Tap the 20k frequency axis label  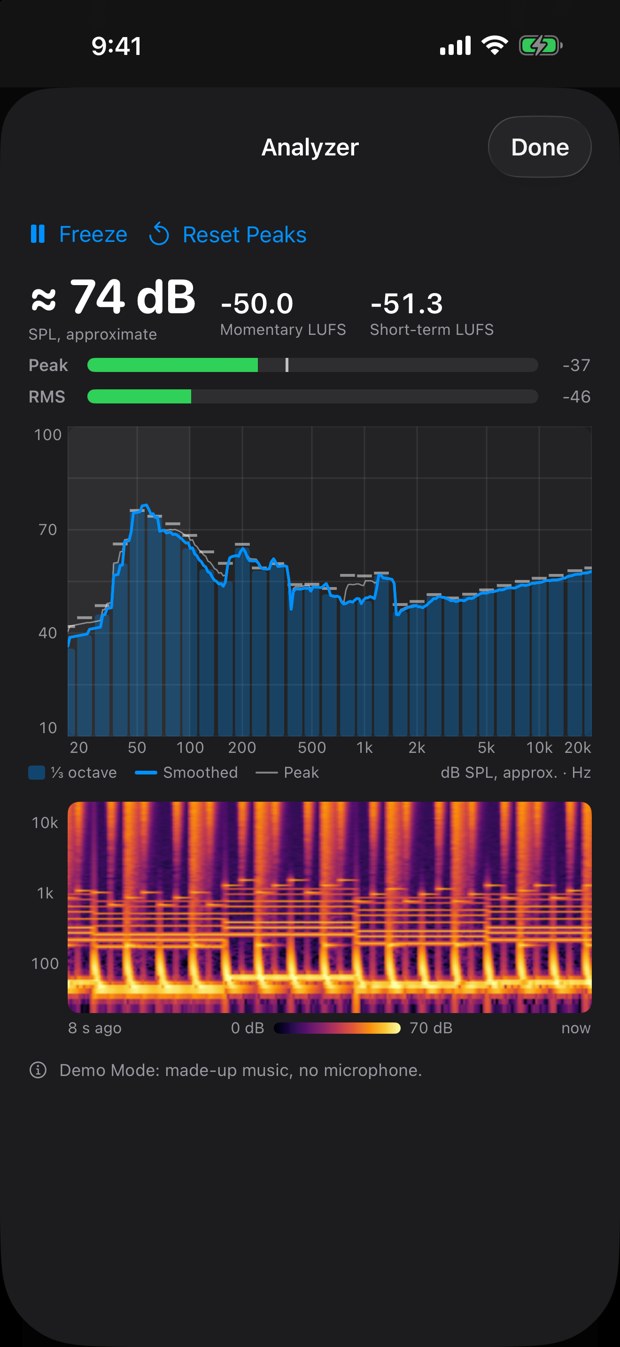[577, 747]
